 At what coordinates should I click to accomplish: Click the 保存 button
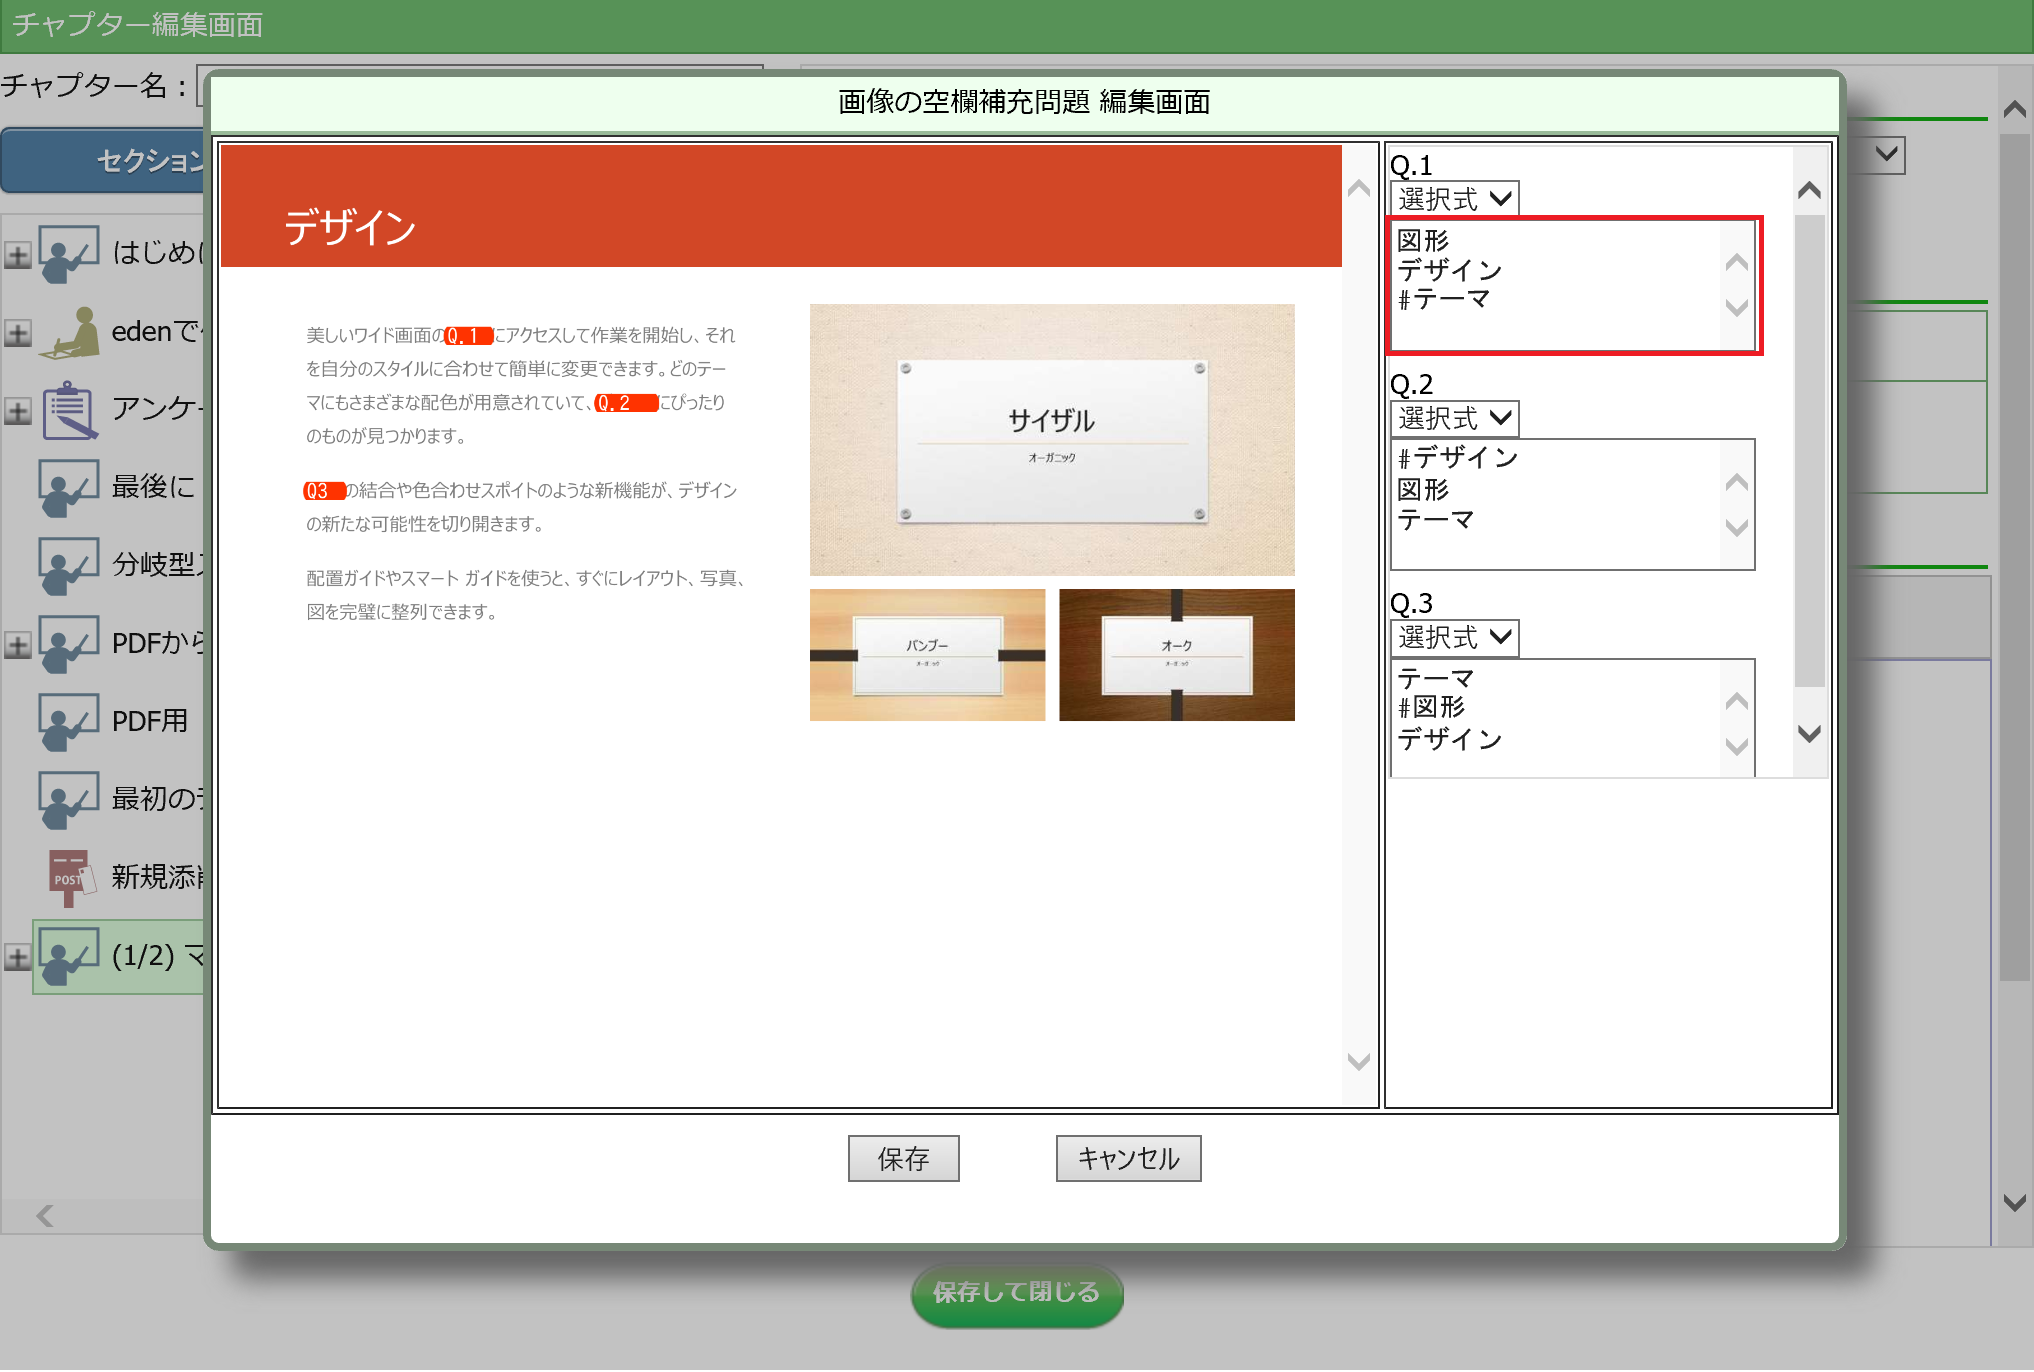click(x=903, y=1158)
